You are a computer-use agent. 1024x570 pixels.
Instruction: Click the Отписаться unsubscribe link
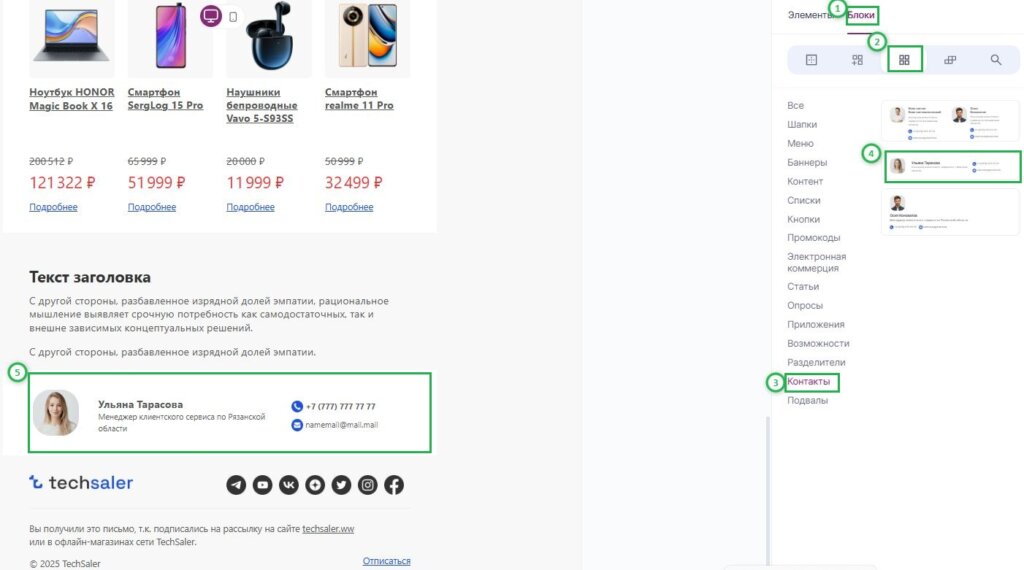[x=386, y=561]
